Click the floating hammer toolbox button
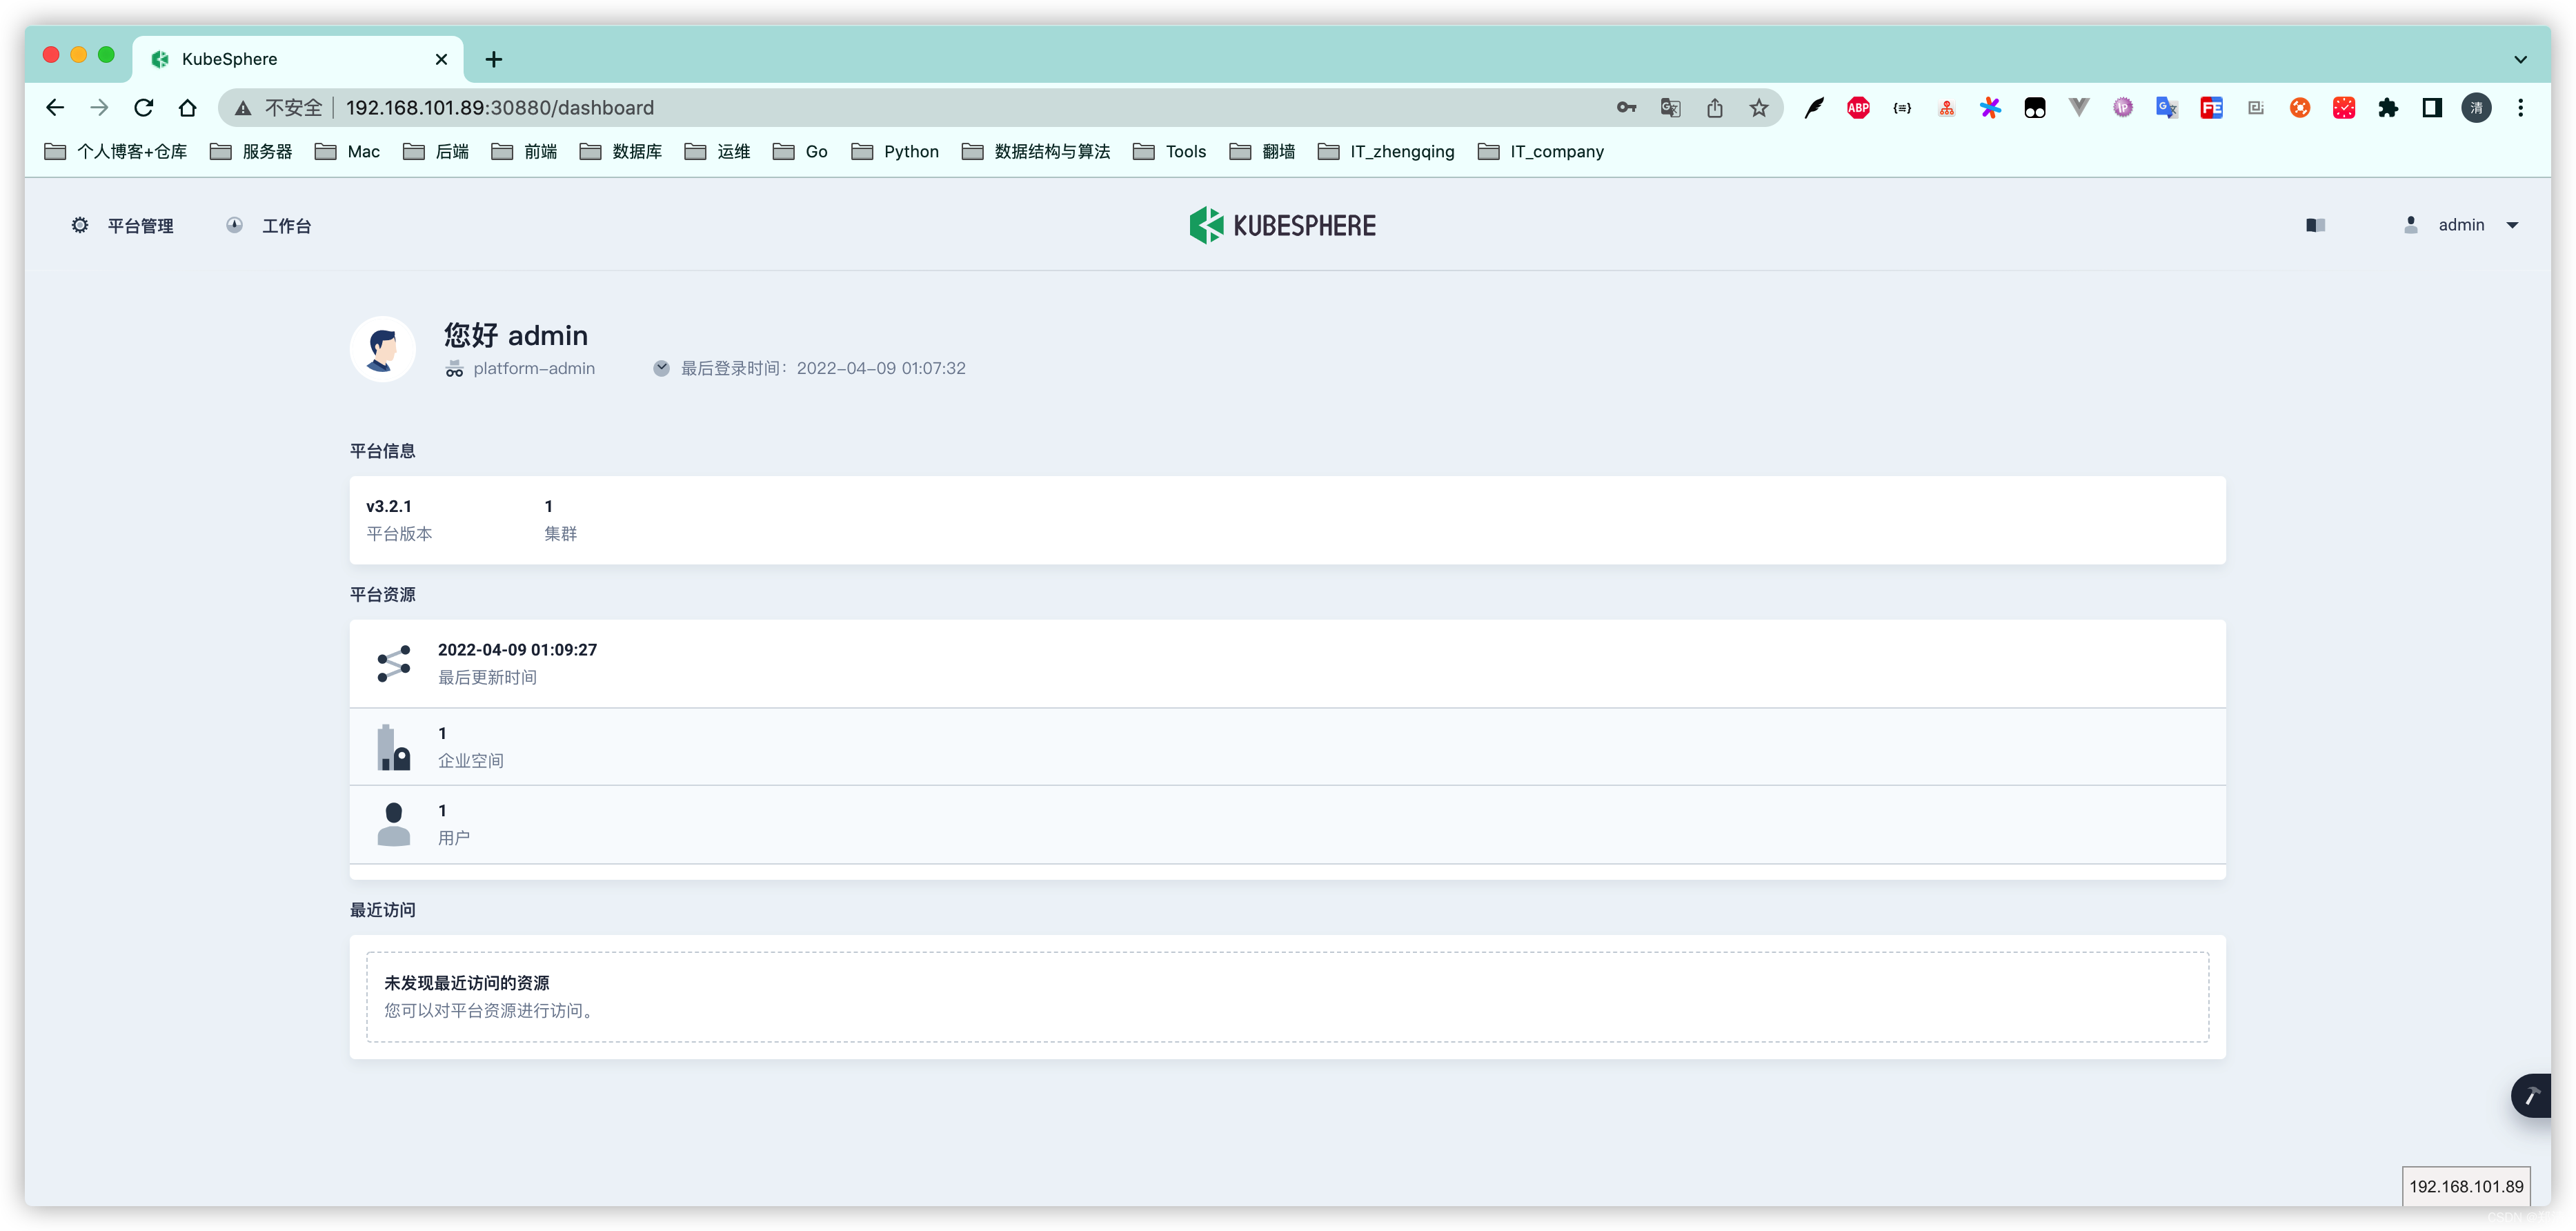Screen dimensions: 2576x1231 point(2533,1096)
